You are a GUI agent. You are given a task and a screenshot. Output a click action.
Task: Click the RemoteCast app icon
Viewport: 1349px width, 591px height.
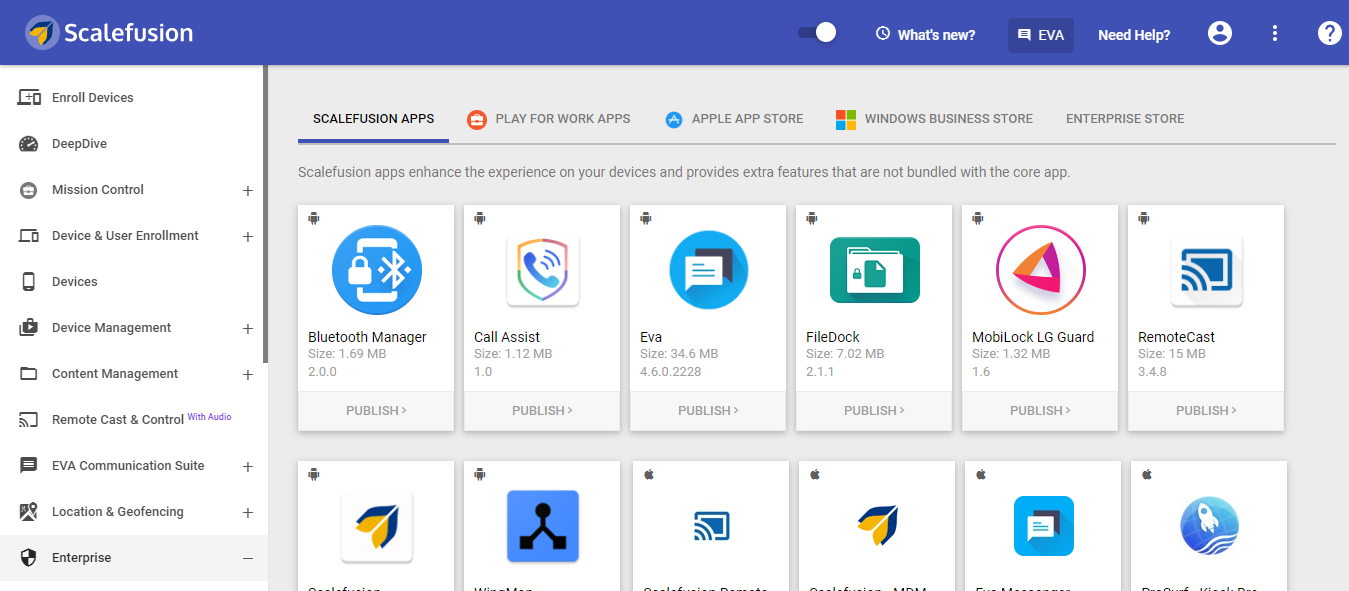point(1207,270)
